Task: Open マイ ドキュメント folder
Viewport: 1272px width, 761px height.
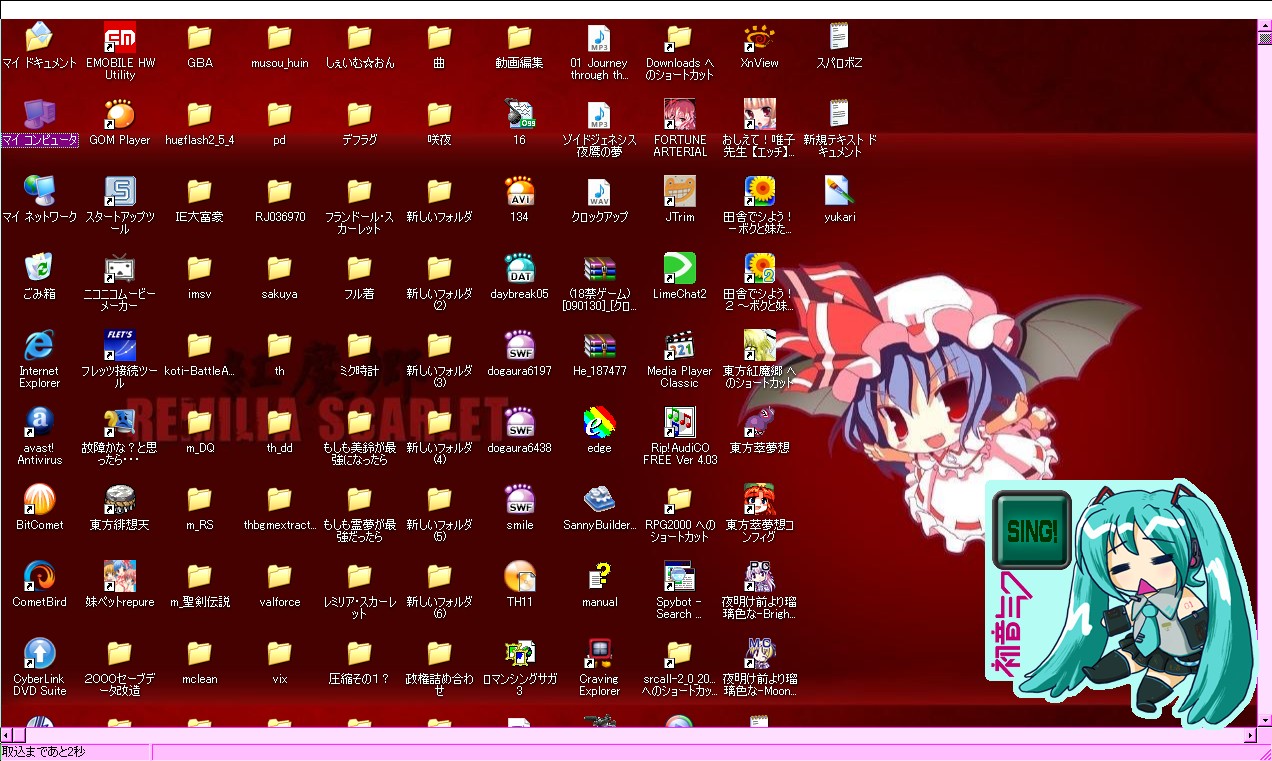Action: point(39,39)
